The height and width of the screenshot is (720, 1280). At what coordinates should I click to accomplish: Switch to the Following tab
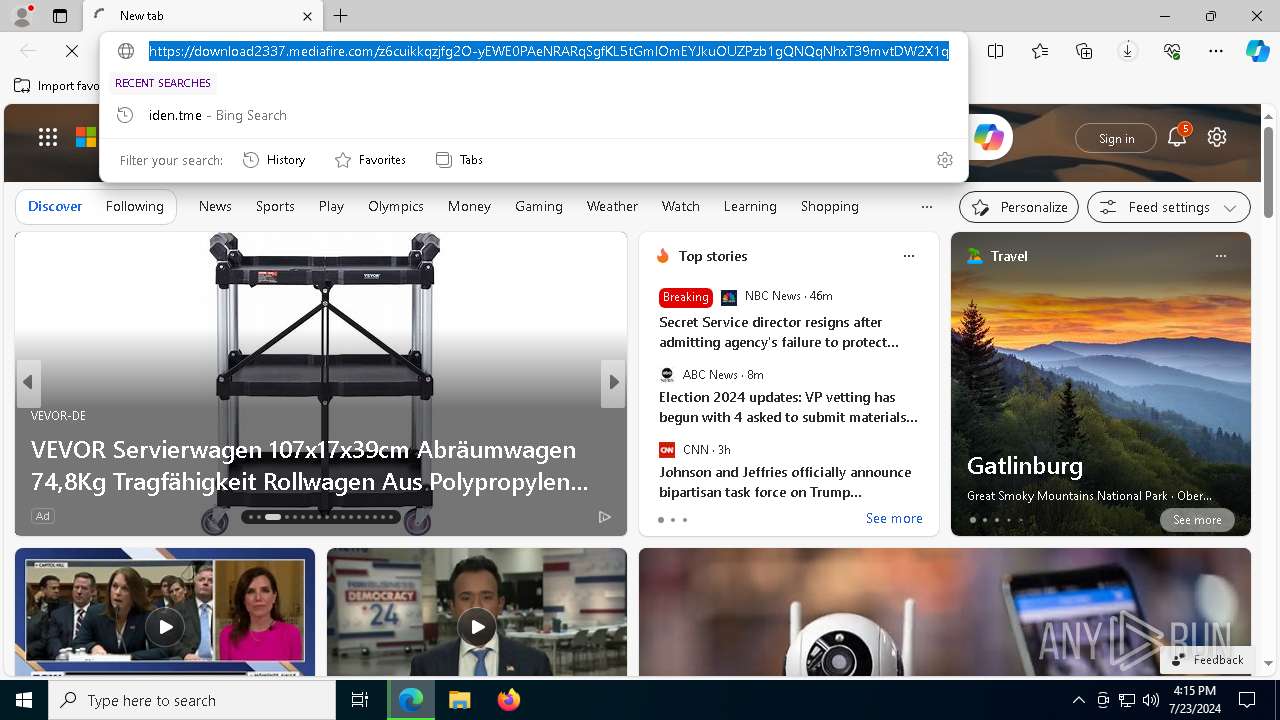coord(134,207)
